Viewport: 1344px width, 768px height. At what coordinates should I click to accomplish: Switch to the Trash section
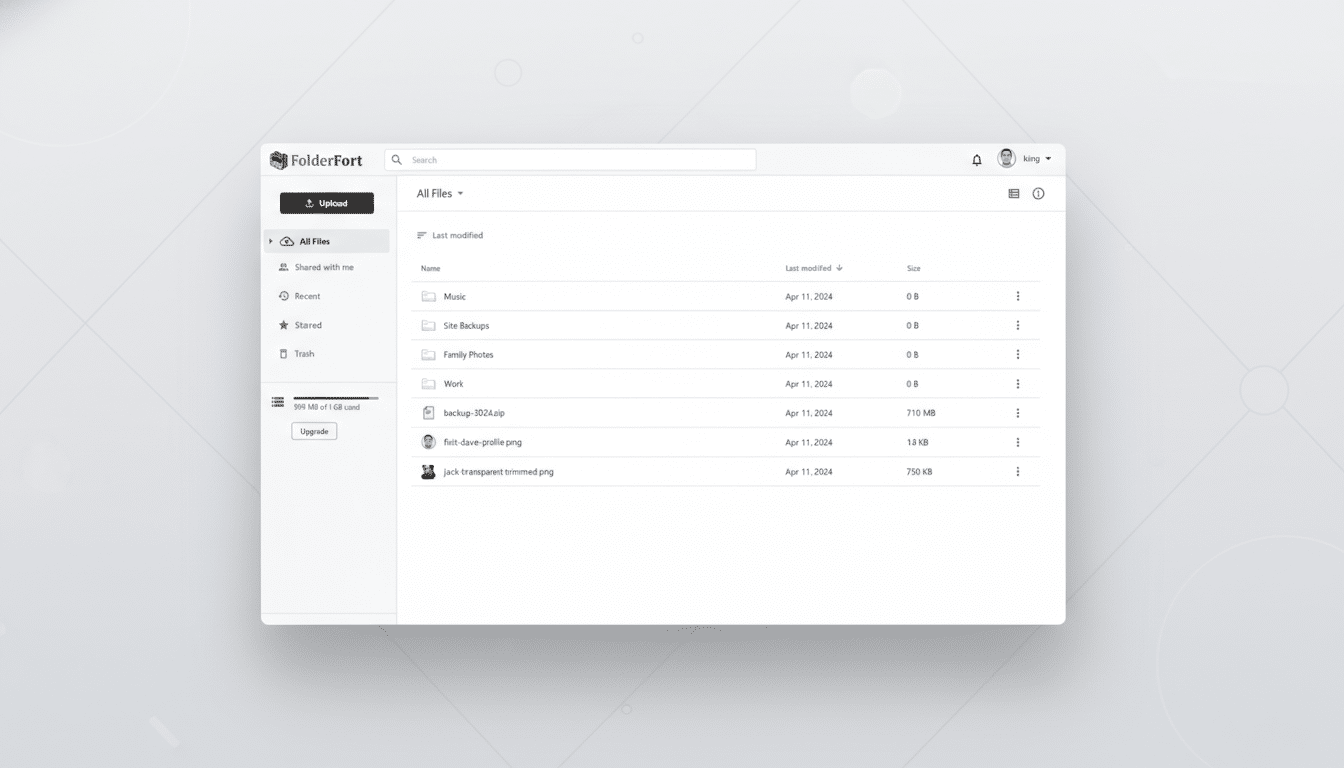[x=303, y=353]
